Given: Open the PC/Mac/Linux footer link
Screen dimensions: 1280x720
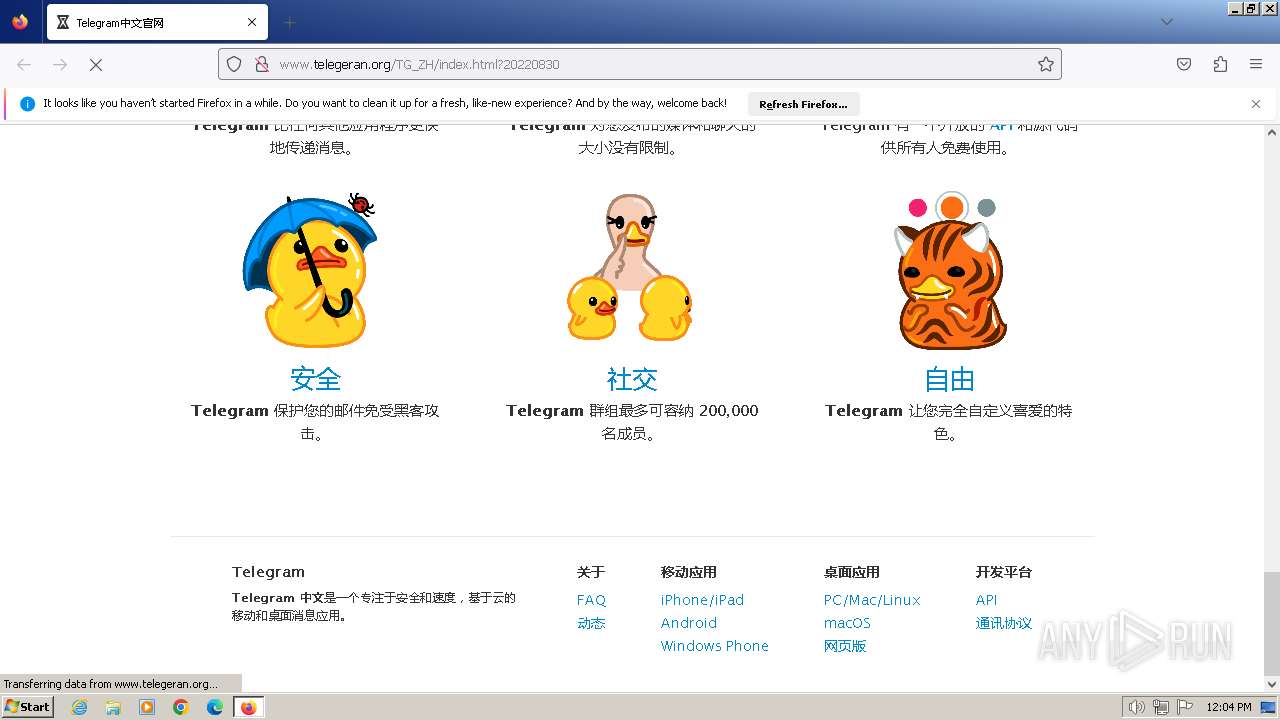Looking at the screenshot, I should click(x=872, y=600).
